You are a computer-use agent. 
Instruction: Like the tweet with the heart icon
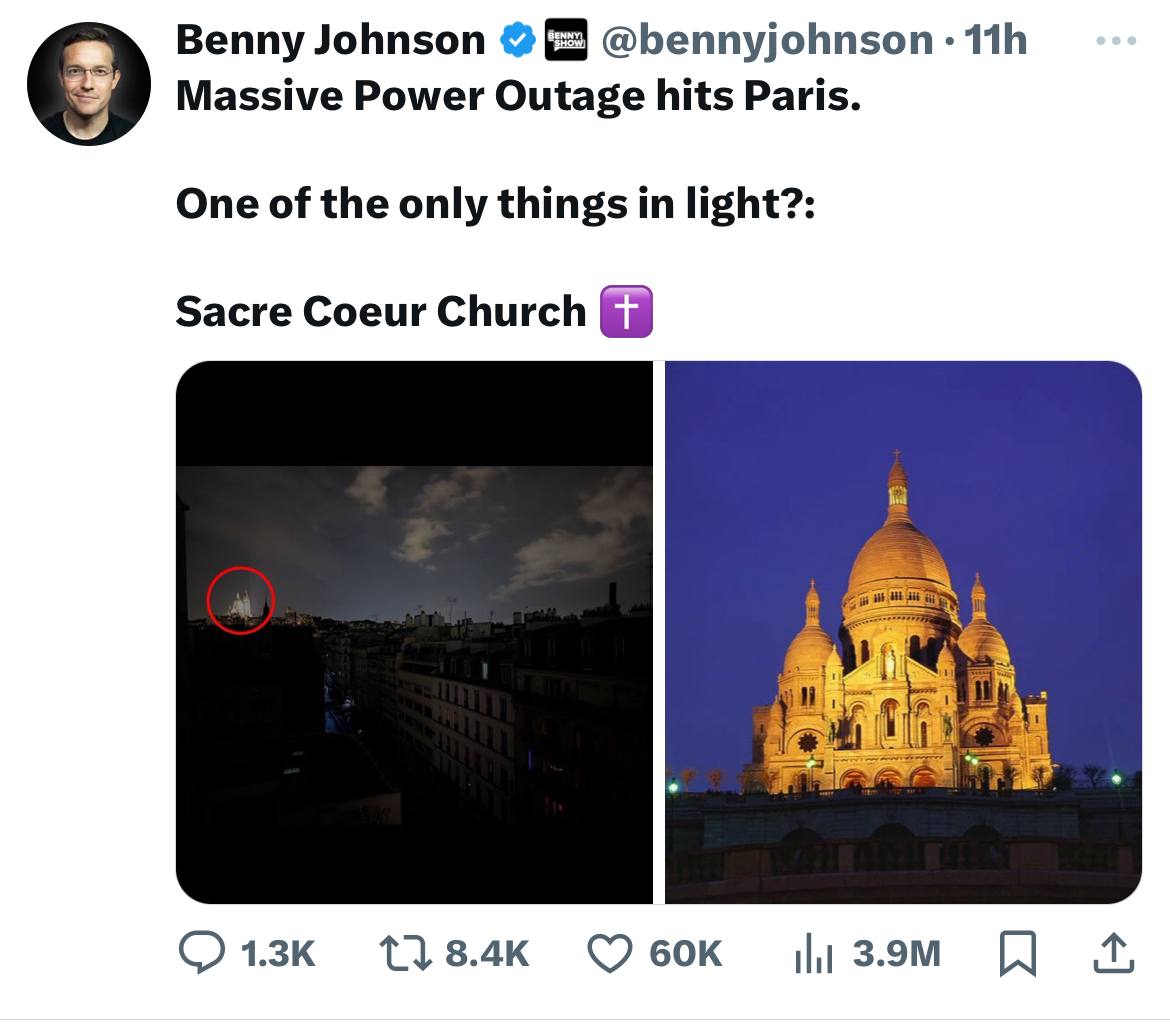point(609,953)
